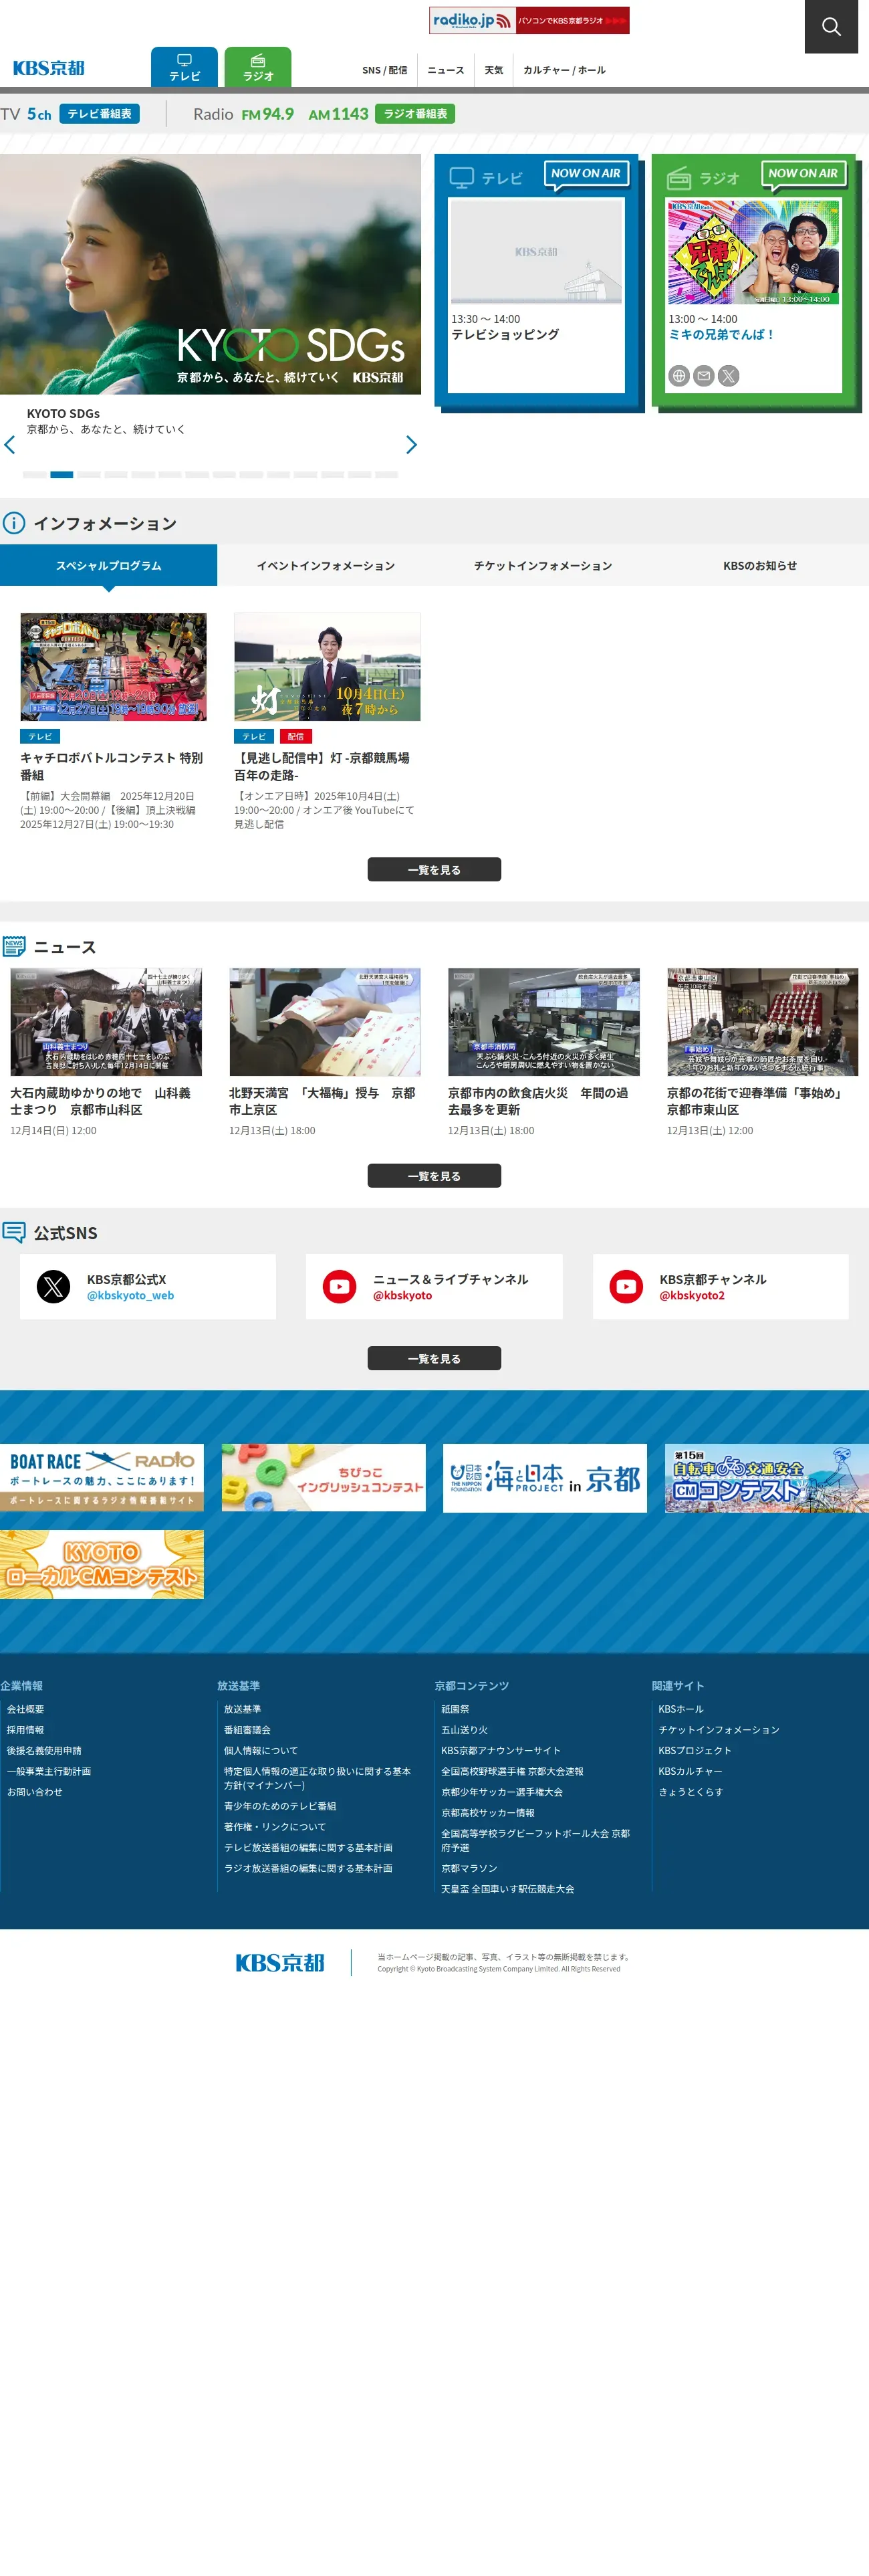Switch to KBSのお知らせ tab

[x=760, y=565]
